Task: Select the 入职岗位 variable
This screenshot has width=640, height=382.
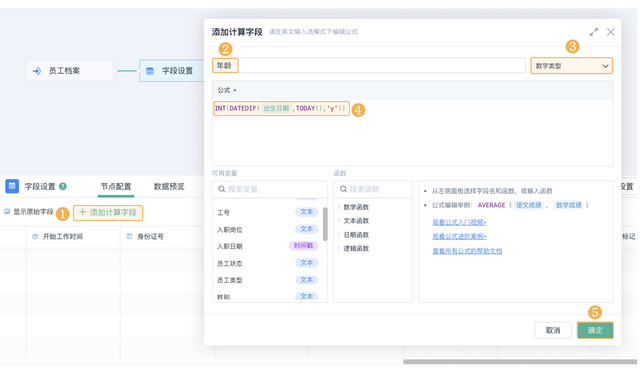Action: click(267, 229)
